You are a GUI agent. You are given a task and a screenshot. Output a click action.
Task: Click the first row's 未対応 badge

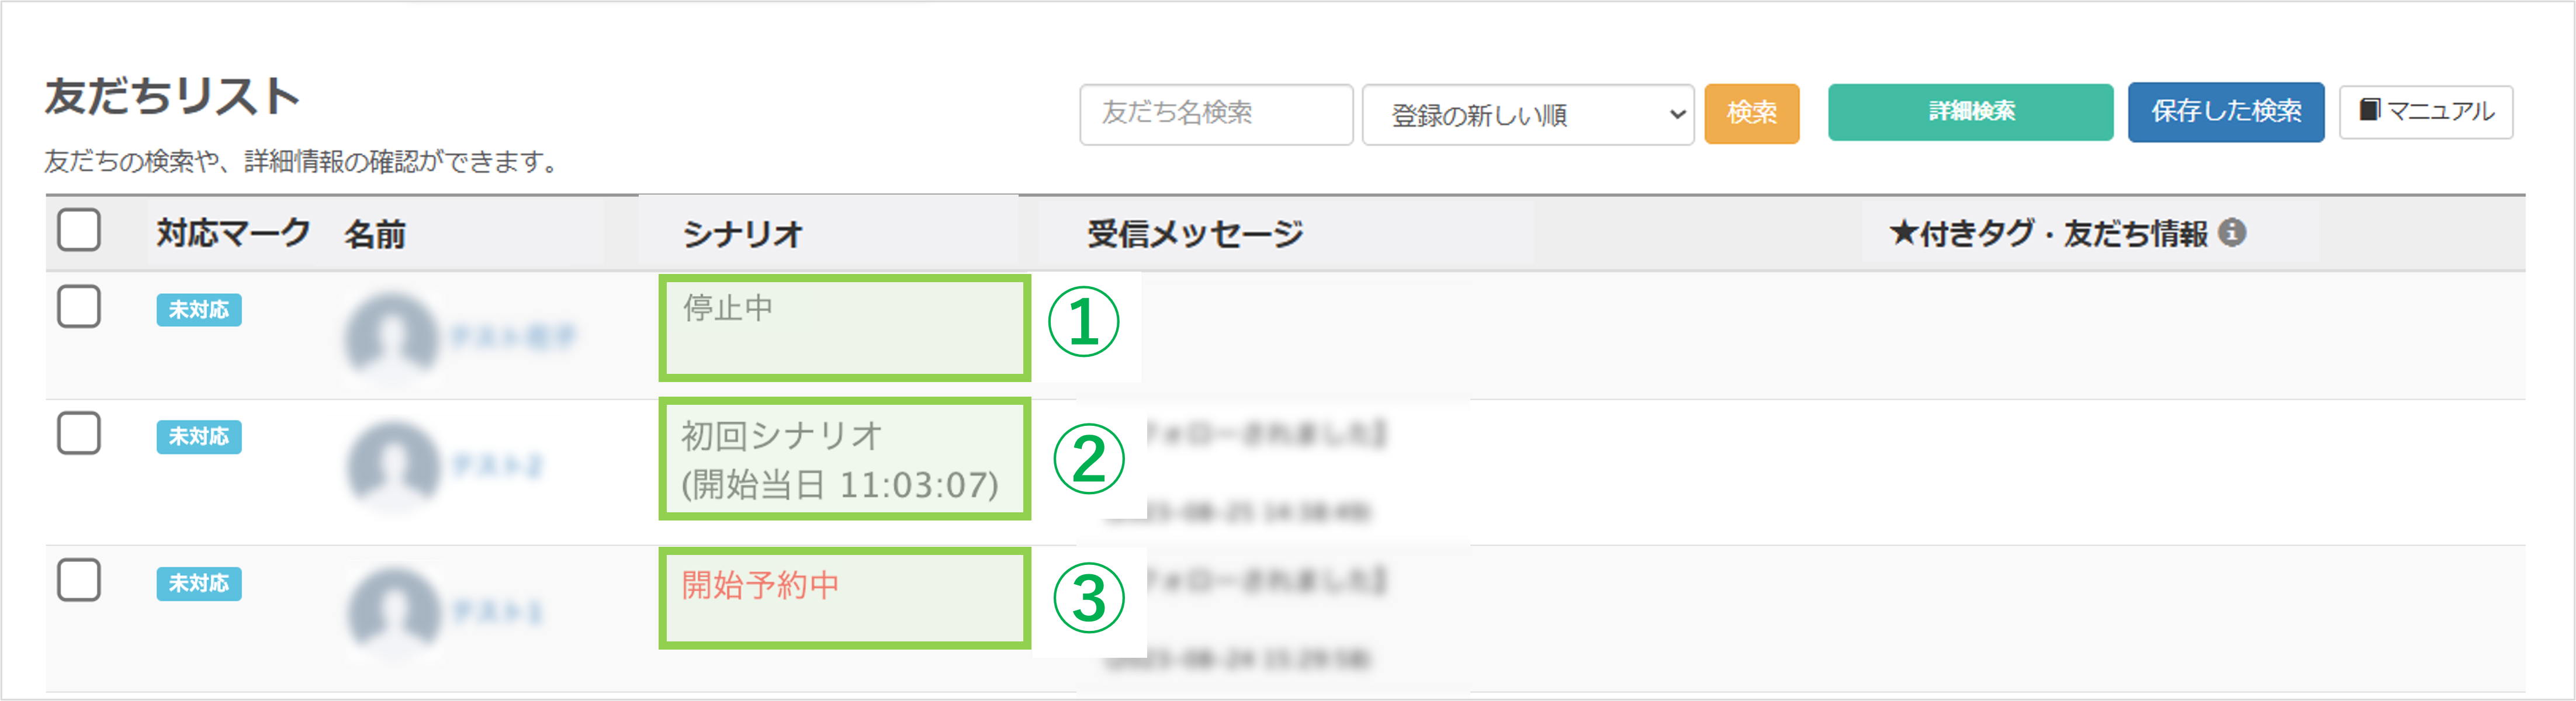click(x=198, y=310)
